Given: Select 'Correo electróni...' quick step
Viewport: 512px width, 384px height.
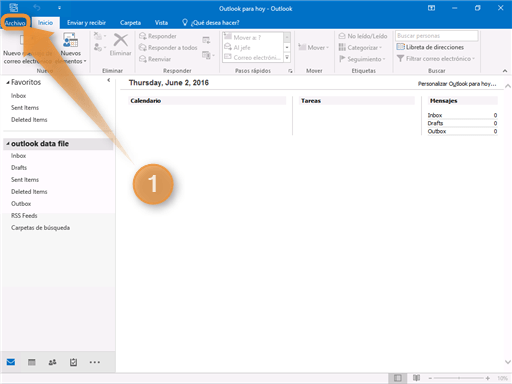Looking at the screenshot, I should [x=253, y=57].
